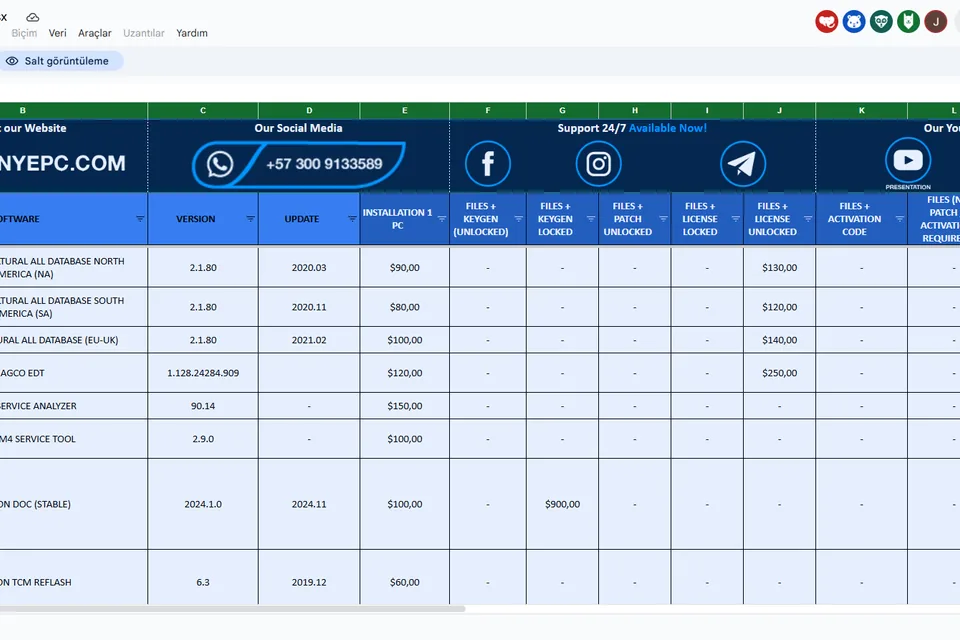Screen dimensions: 960x640
Task: Open filter for FILES + LICENSE LOCKED
Action: coord(735,219)
